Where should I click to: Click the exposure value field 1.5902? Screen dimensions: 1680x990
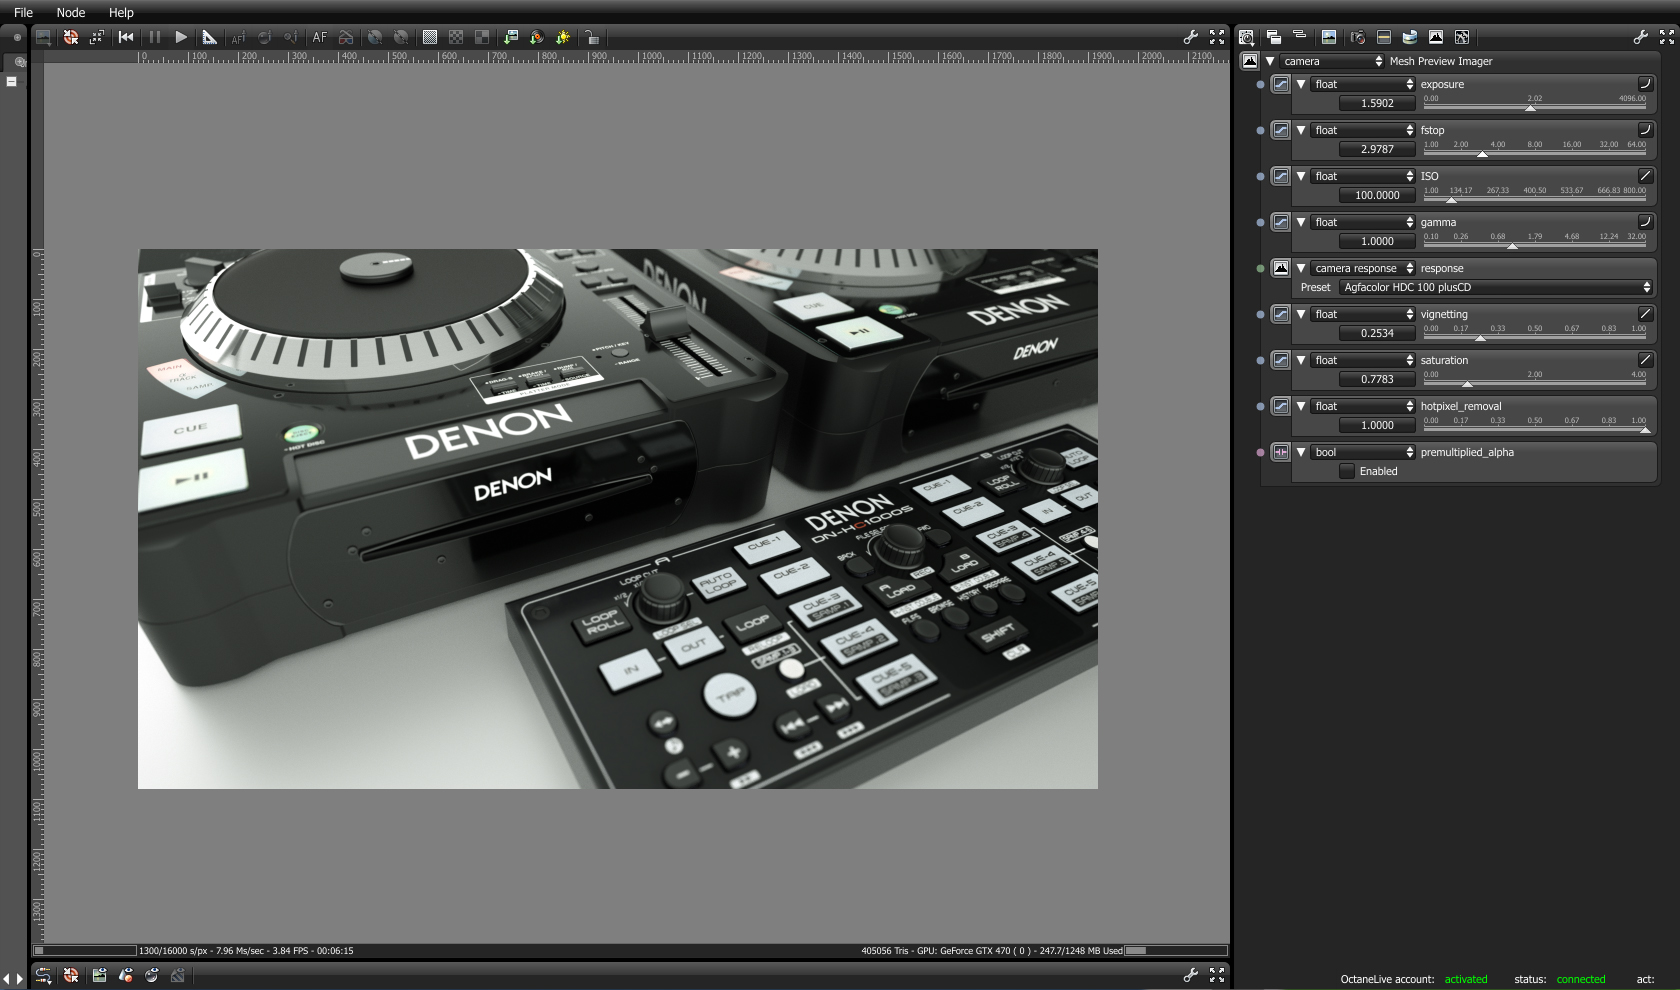click(x=1377, y=103)
